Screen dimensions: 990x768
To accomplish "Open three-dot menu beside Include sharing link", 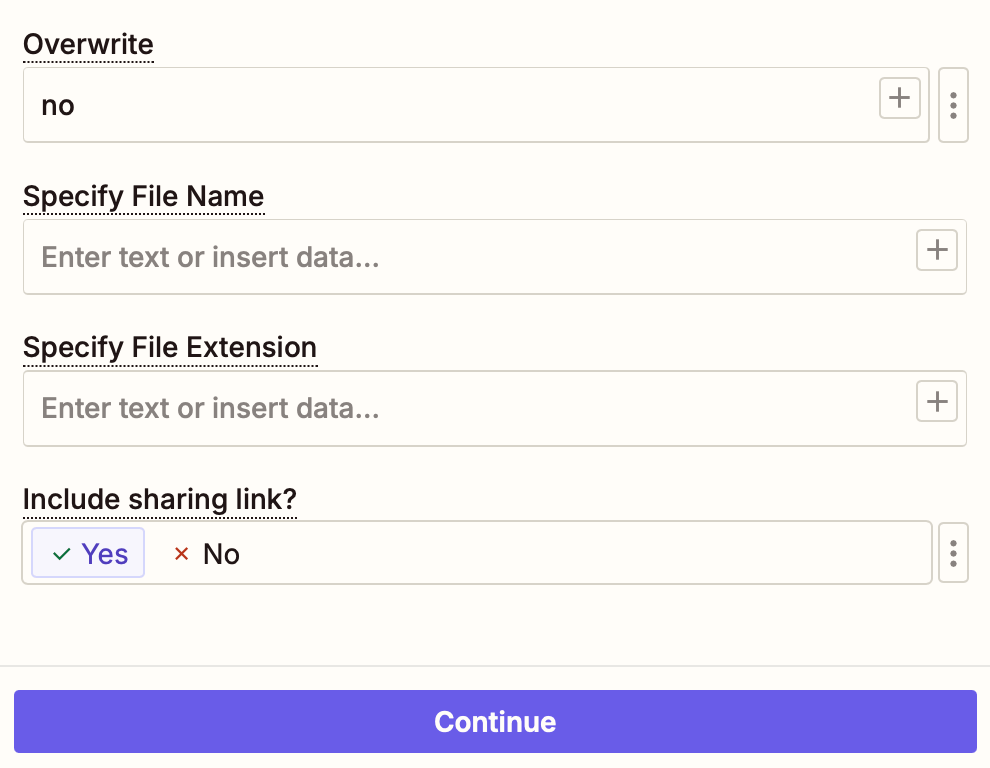I will 954,553.
